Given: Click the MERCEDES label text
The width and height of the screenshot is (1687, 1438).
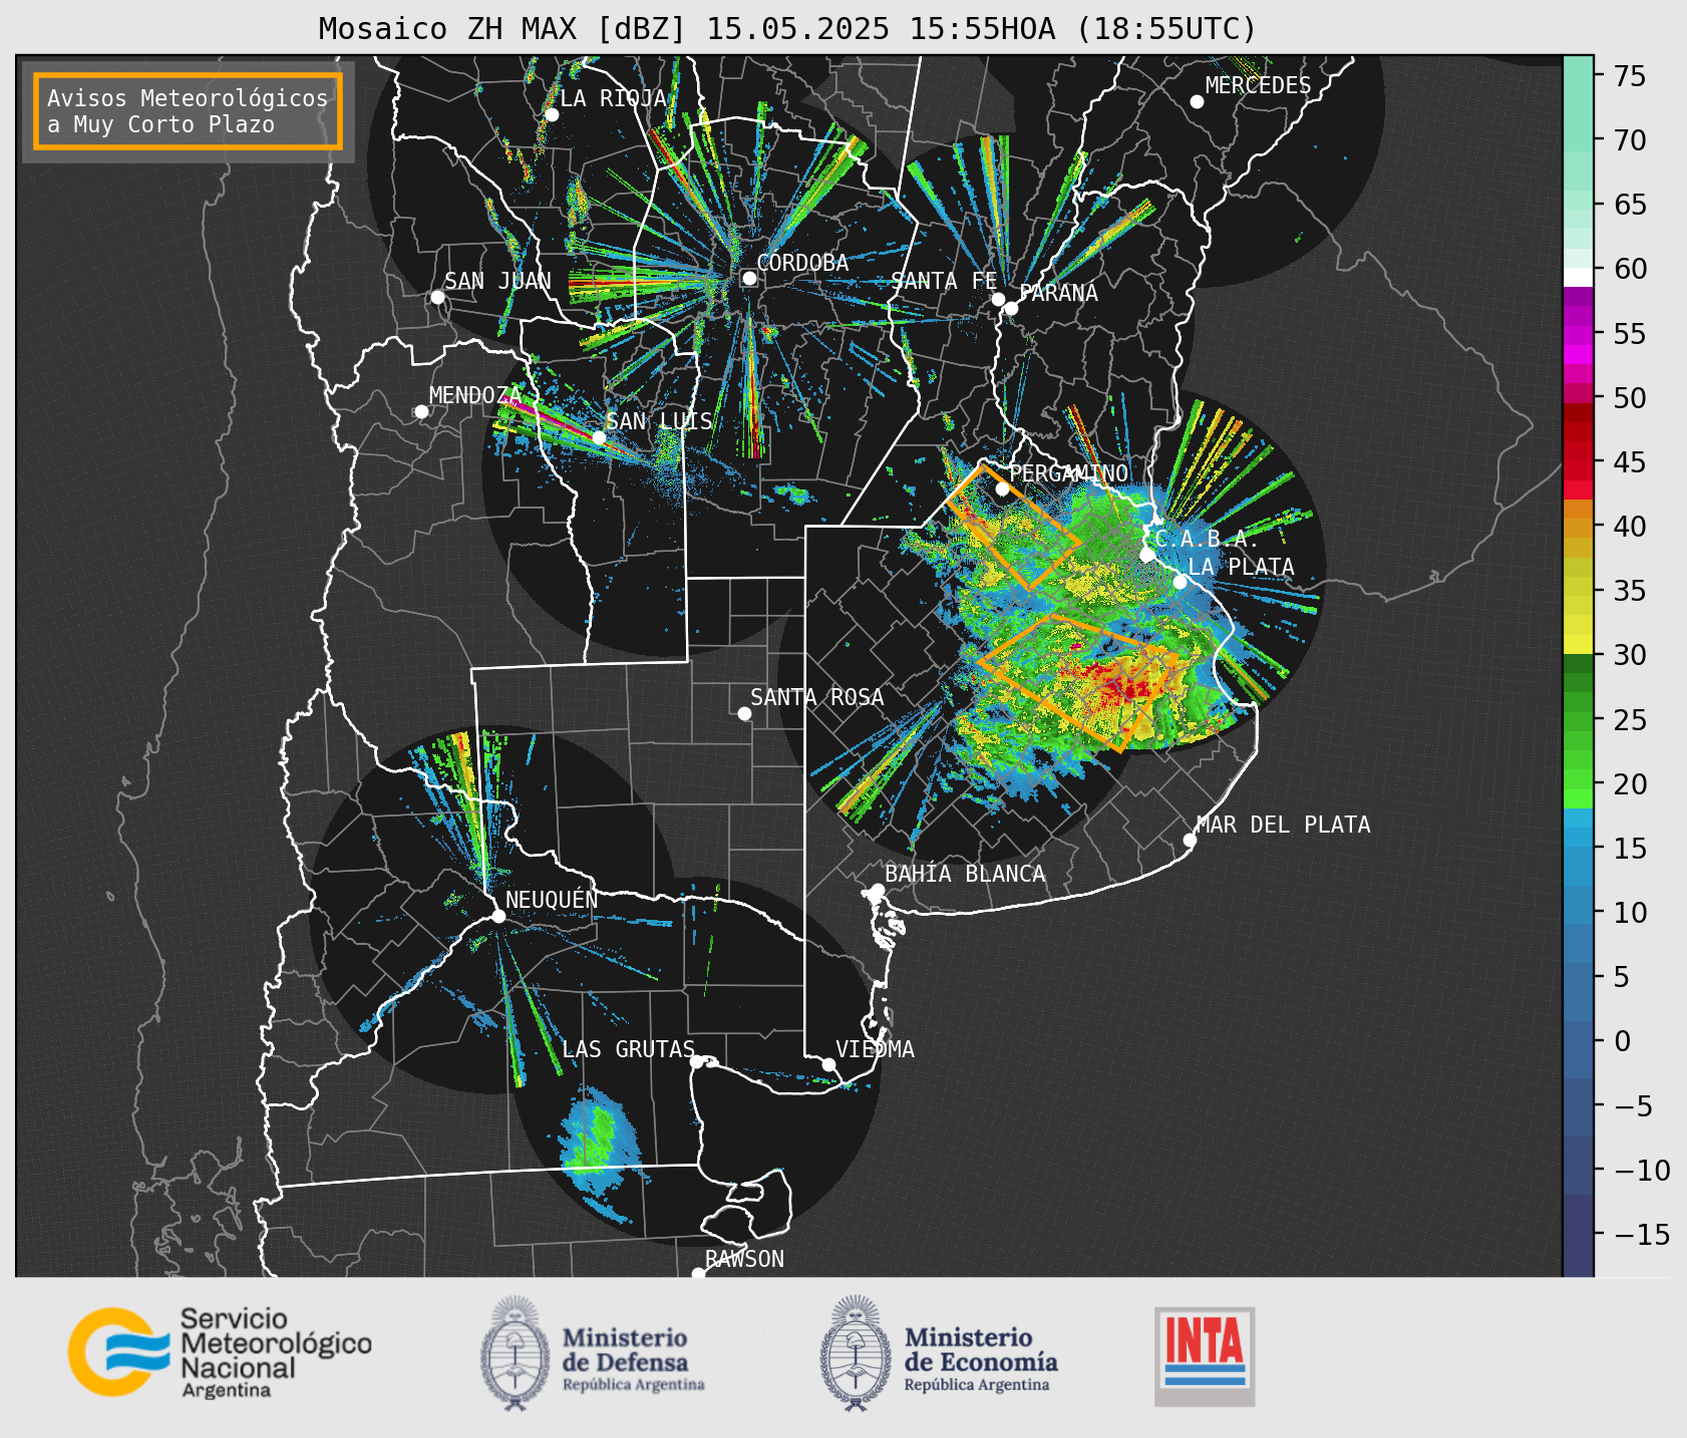Looking at the screenshot, I should point(1258,86).
